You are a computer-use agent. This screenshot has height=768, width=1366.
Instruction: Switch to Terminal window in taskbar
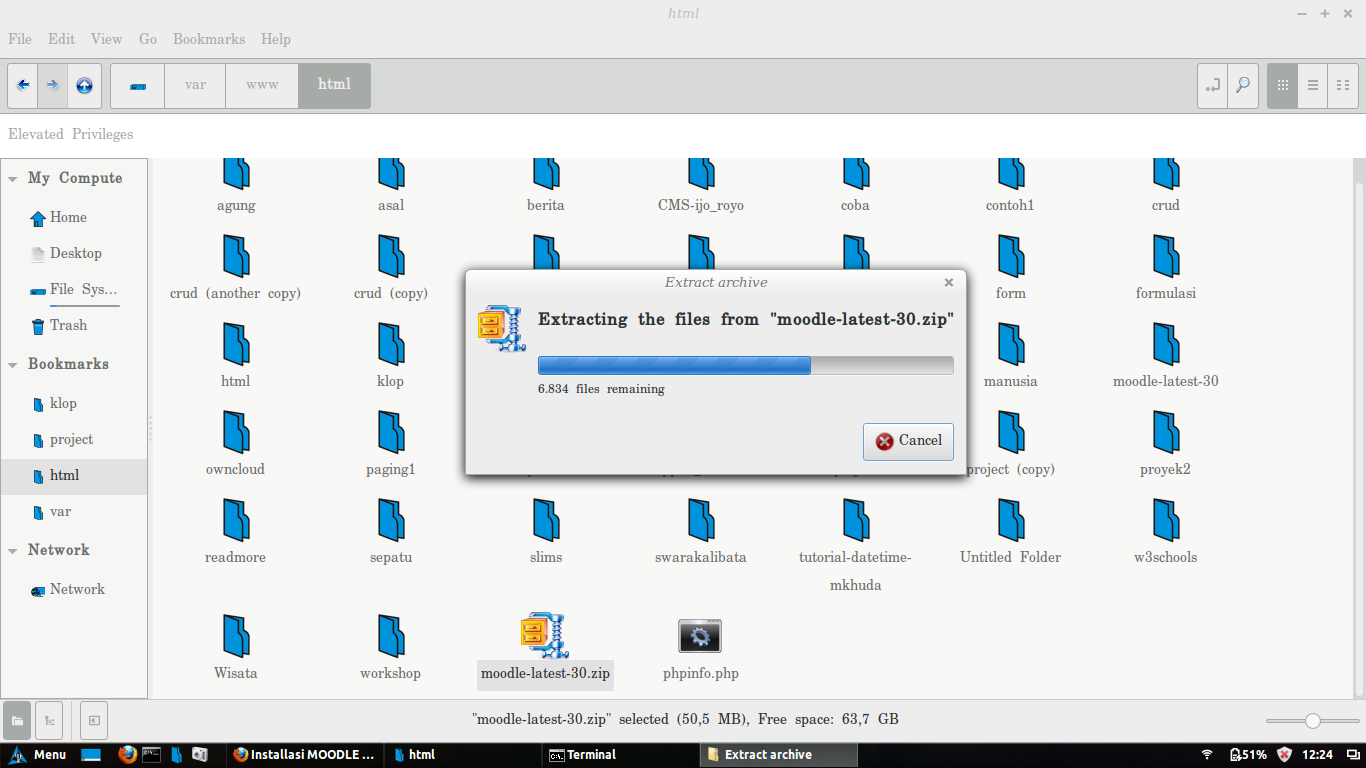pyautogui.click(x=621, y=755)
